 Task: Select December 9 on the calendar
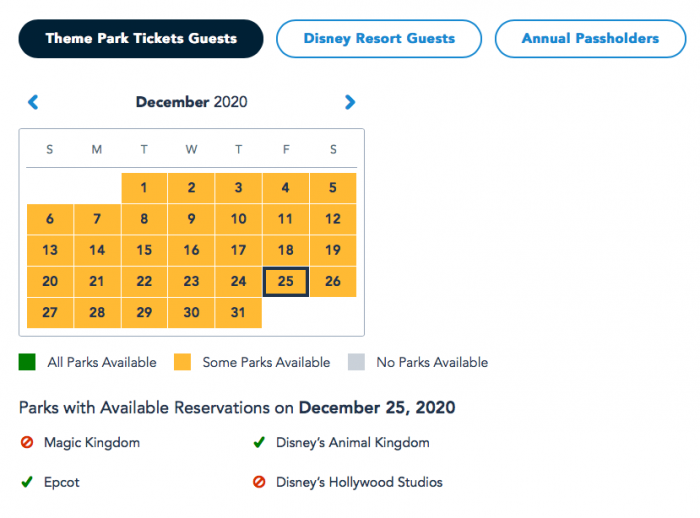coord(191,219)
